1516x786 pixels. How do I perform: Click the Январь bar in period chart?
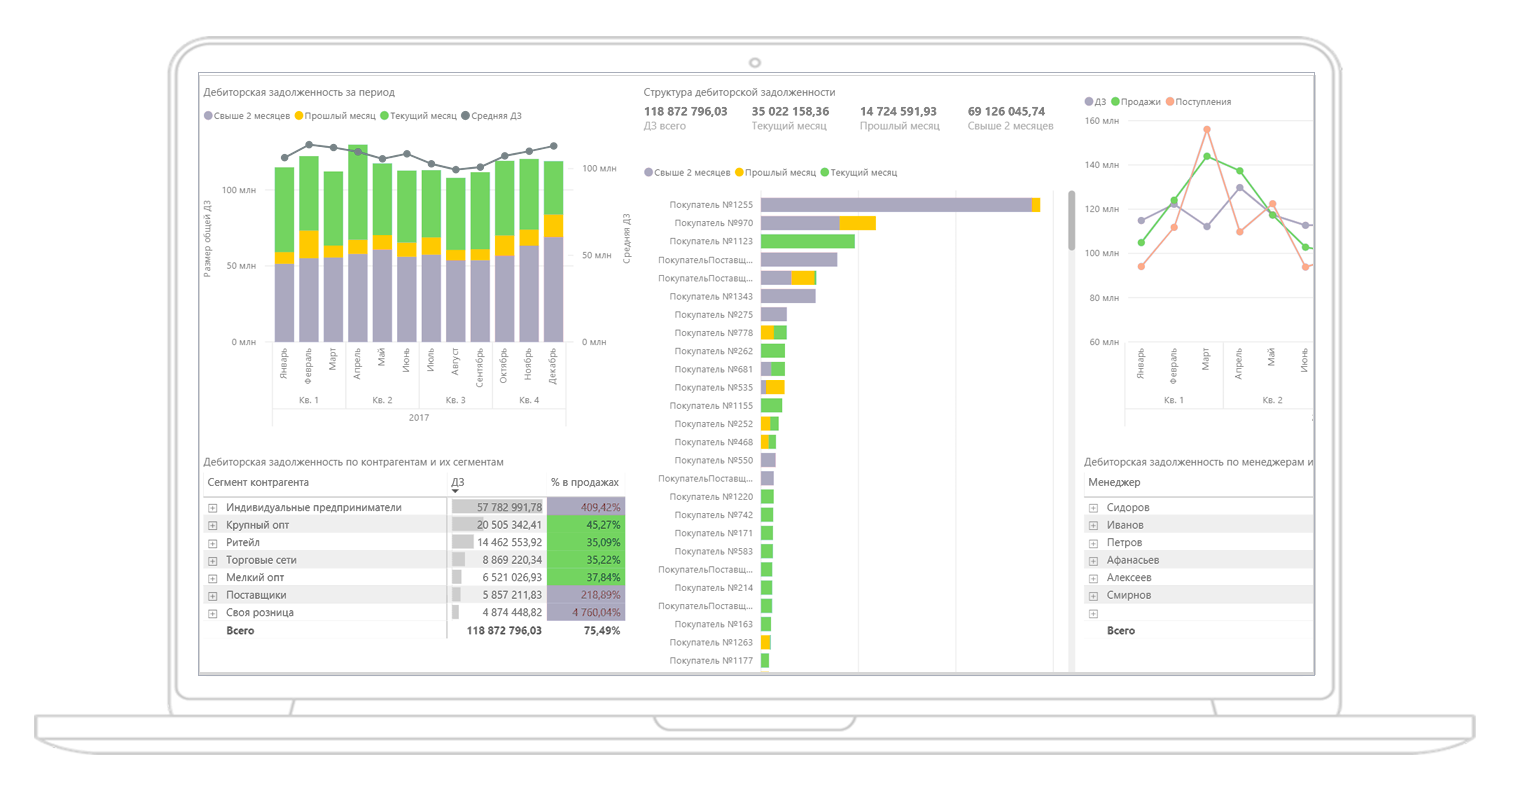point(284,255)
